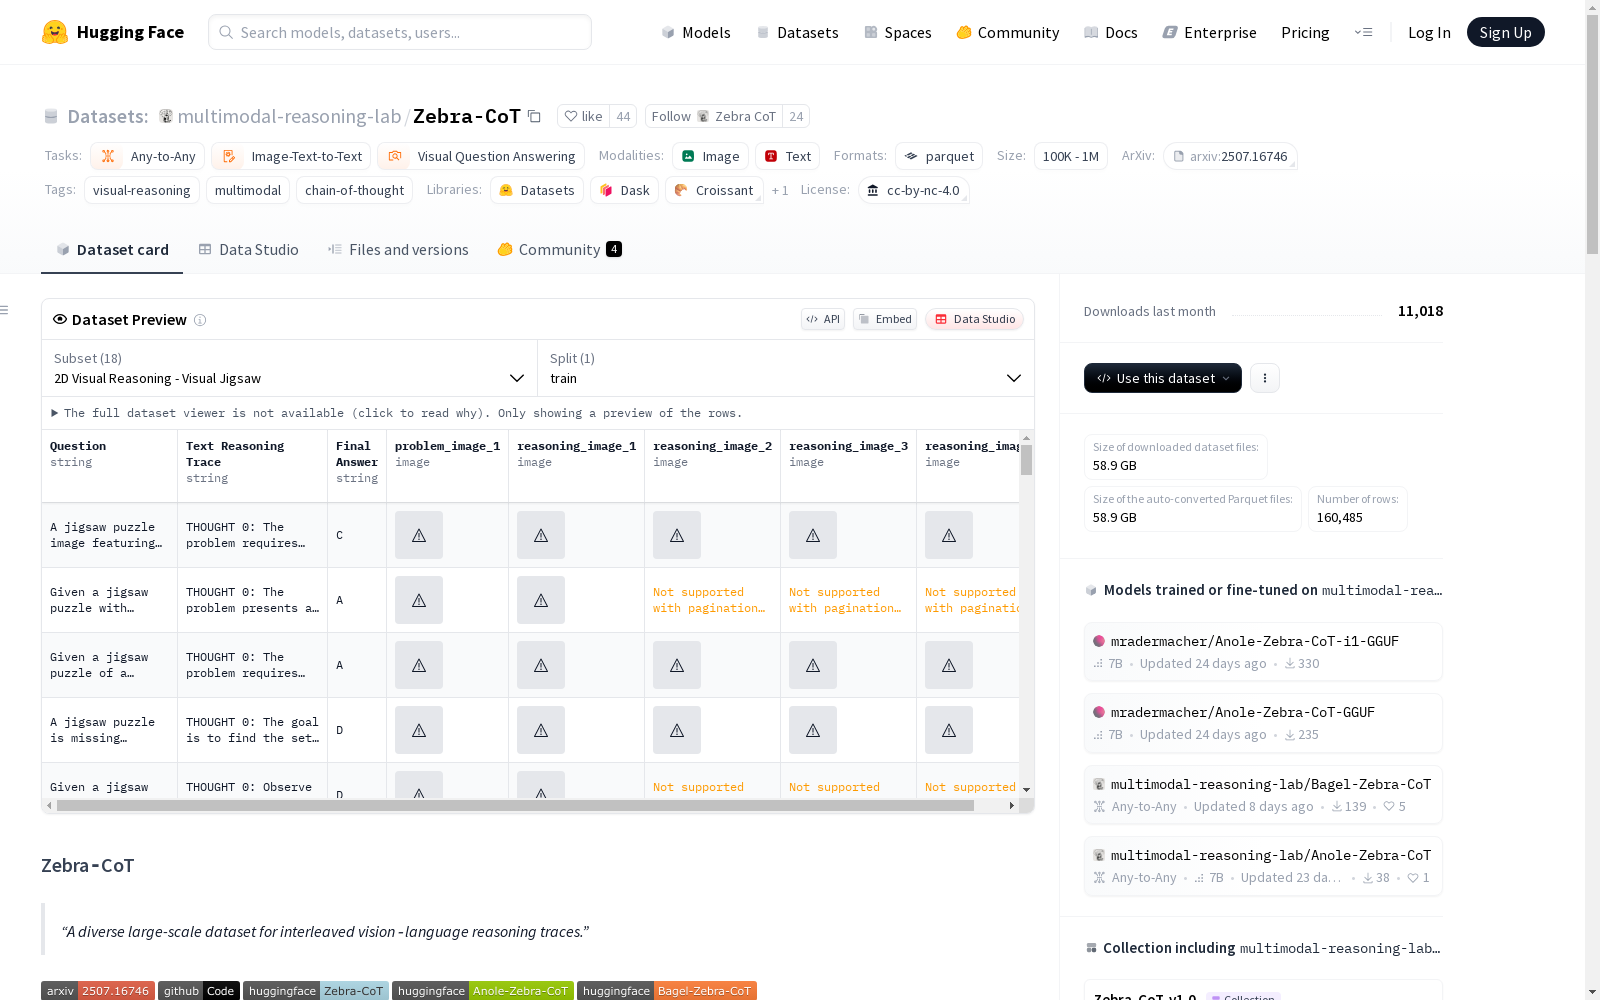Click the API button in Dataset Preview
The image size is (1600, 1000).
click(823, 319)
